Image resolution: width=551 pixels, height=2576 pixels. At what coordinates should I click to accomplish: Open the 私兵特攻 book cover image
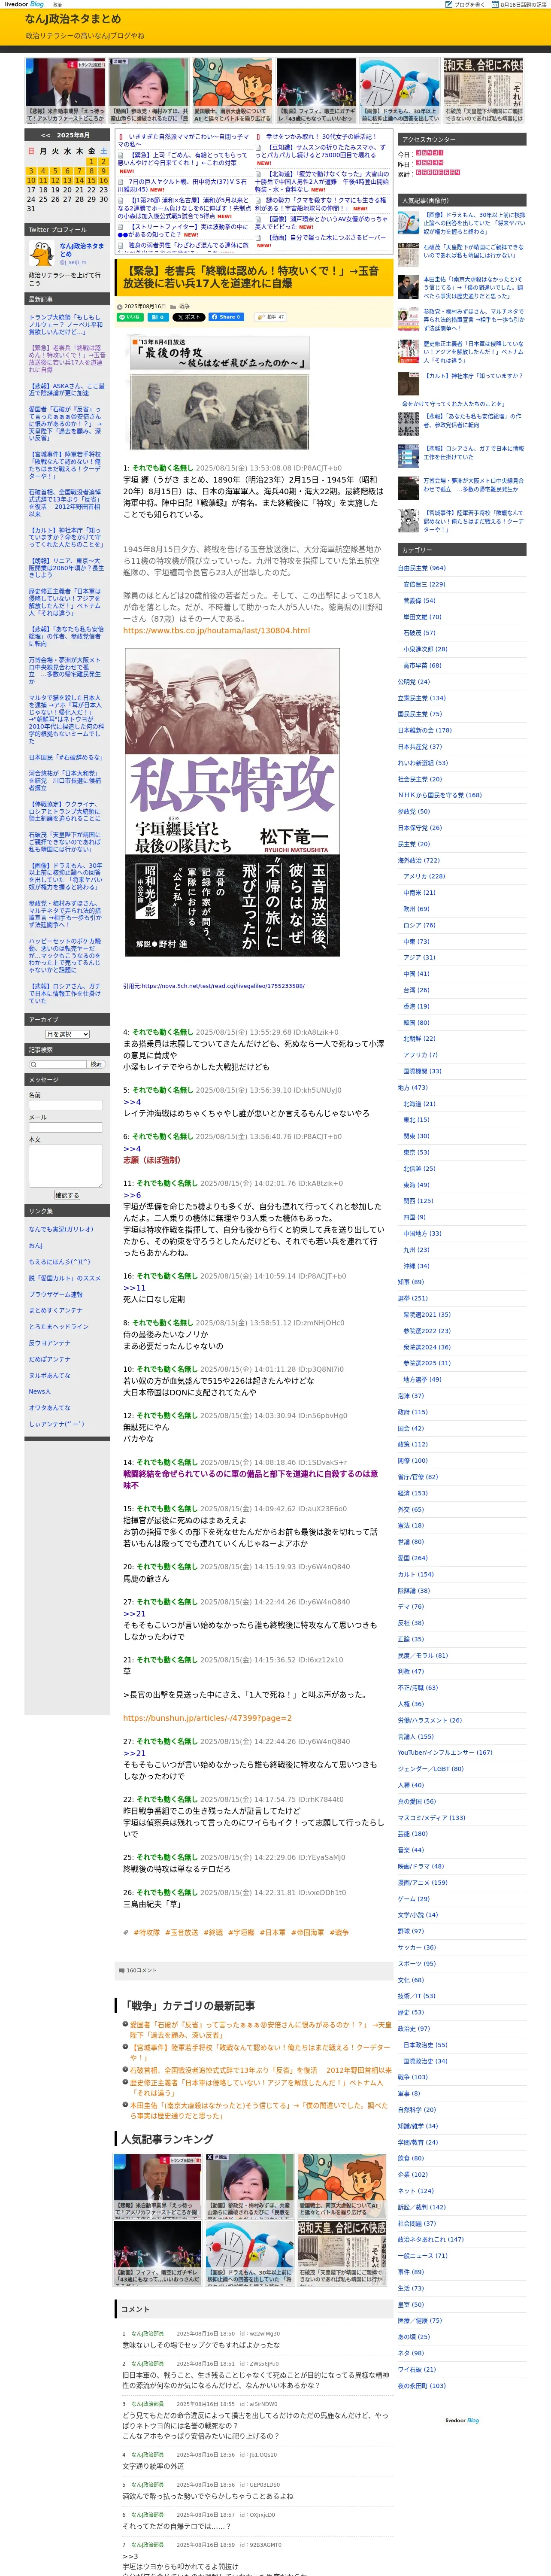[232, 803]
